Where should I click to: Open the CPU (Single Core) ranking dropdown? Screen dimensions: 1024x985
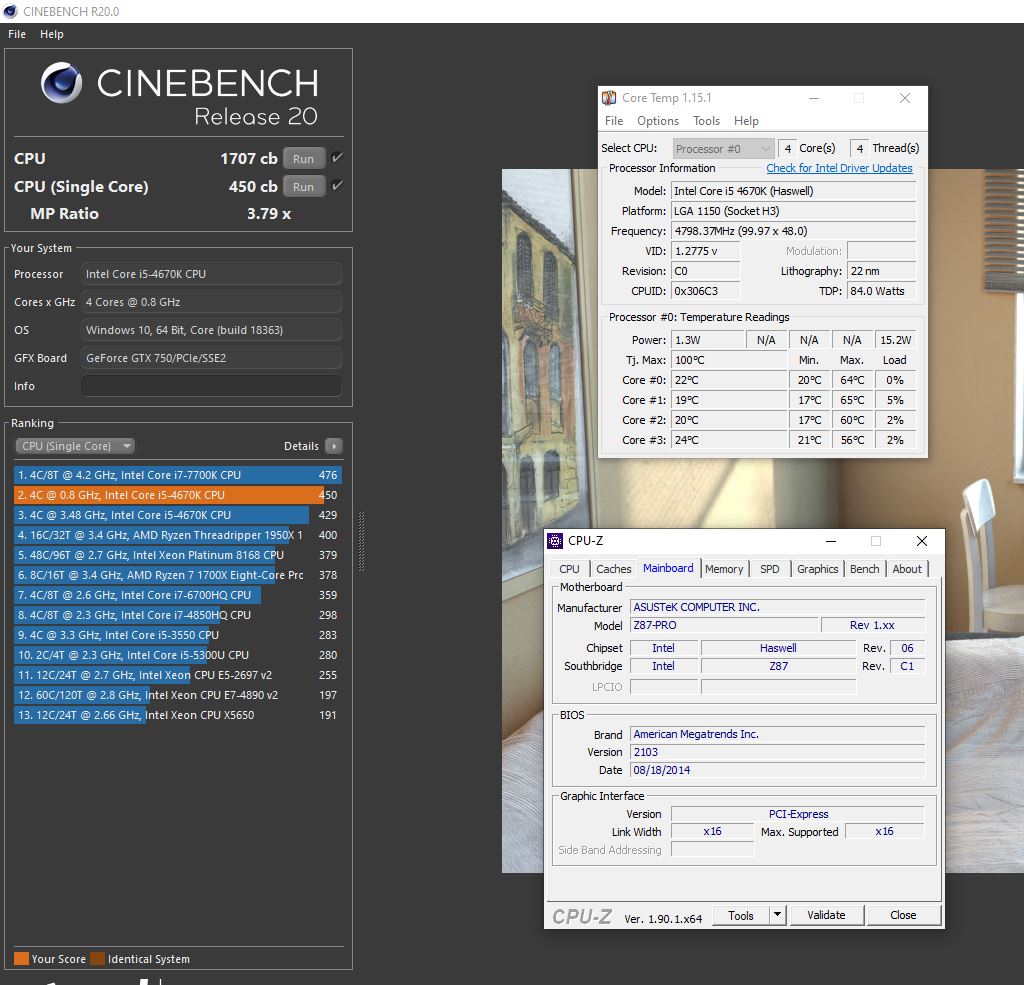point(74,446)
